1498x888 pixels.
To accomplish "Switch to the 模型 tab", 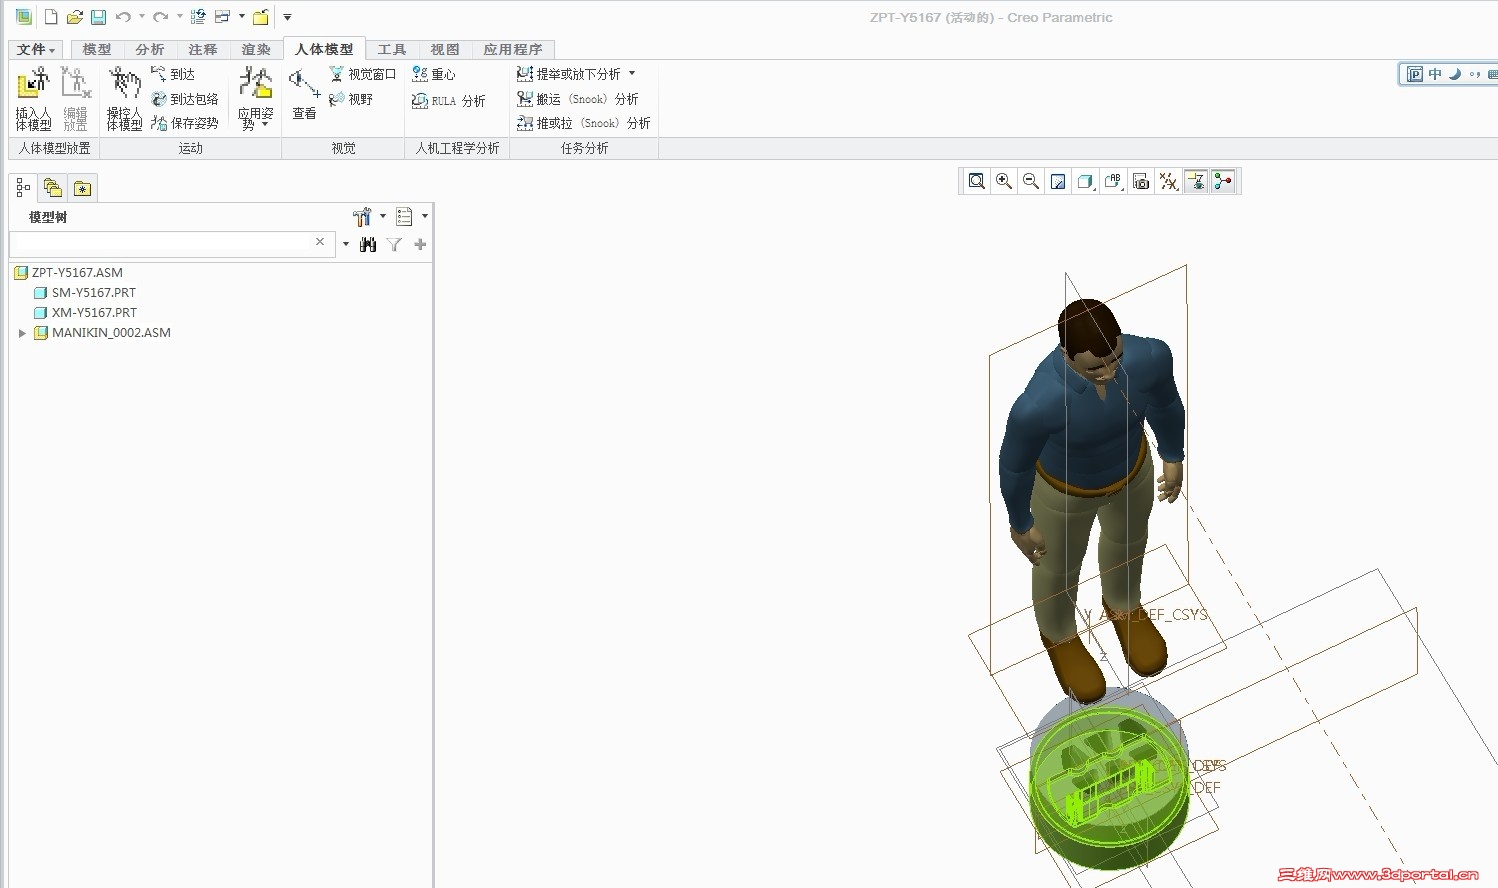I will coord(97,49).
